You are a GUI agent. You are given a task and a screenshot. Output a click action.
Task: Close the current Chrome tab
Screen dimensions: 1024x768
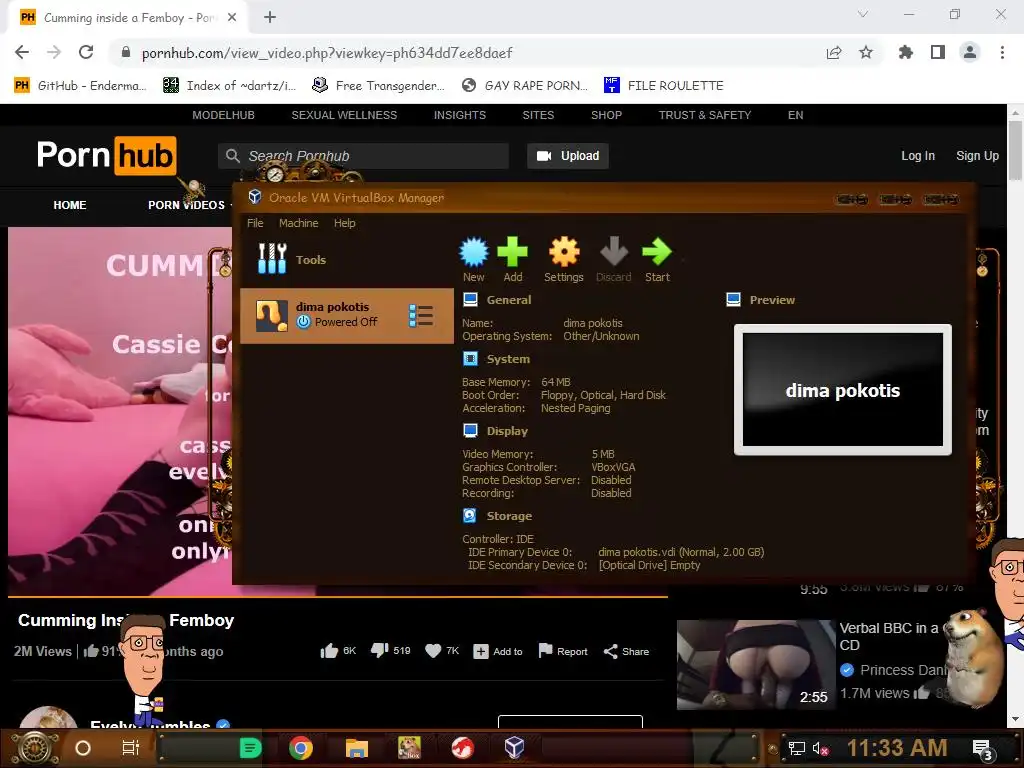tap(232, 18)
